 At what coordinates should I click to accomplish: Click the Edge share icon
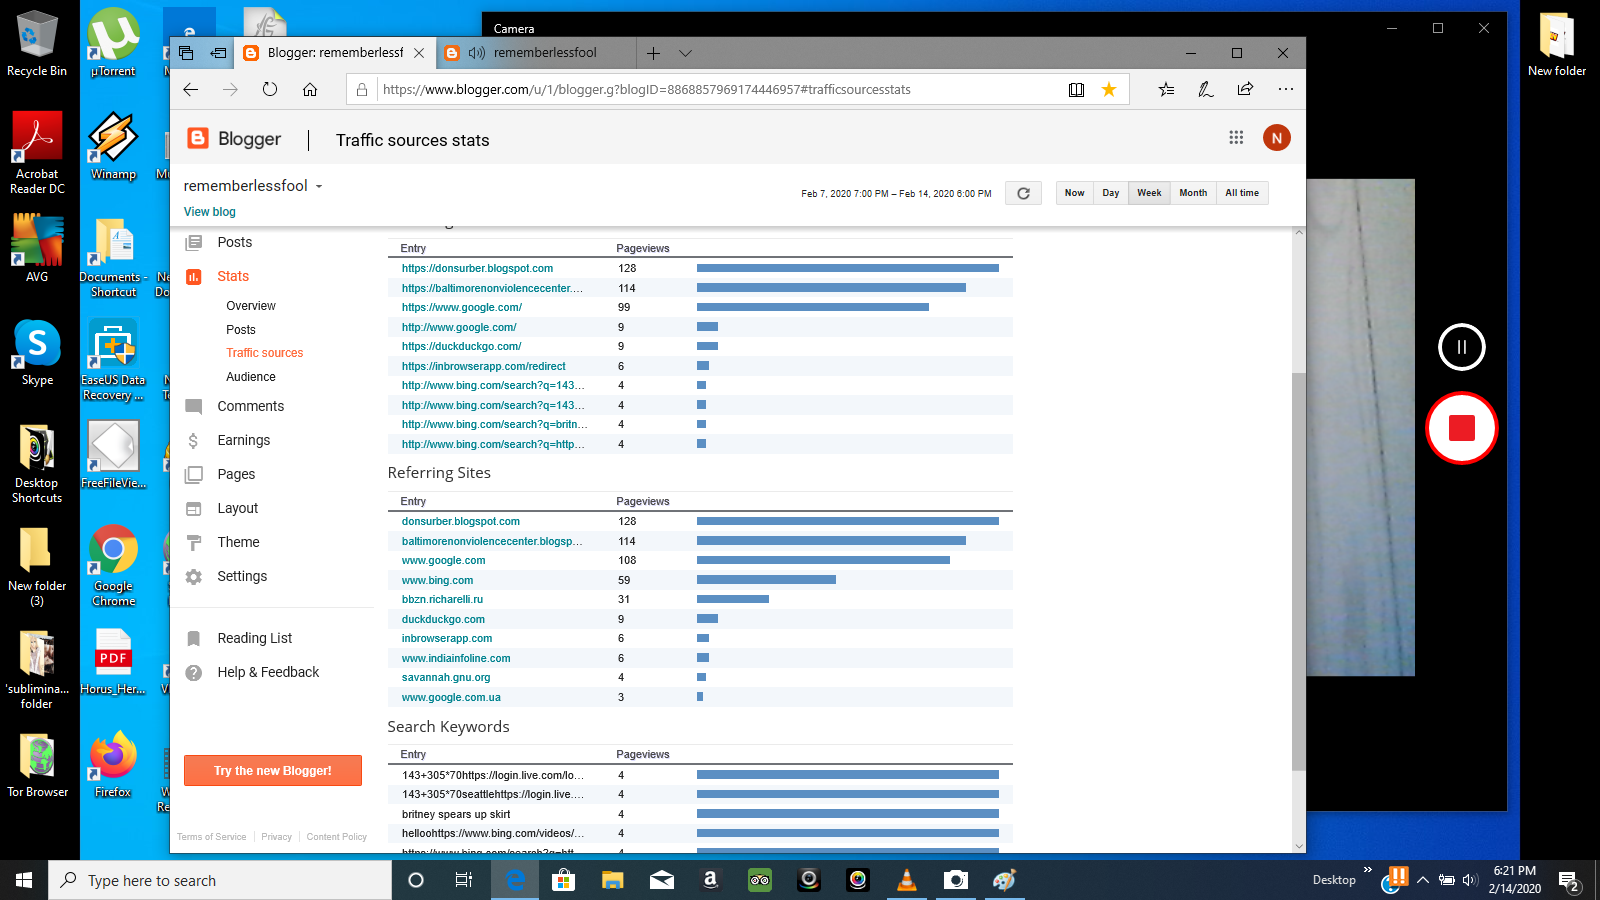pyautogui.click(x=1245, y=89)
